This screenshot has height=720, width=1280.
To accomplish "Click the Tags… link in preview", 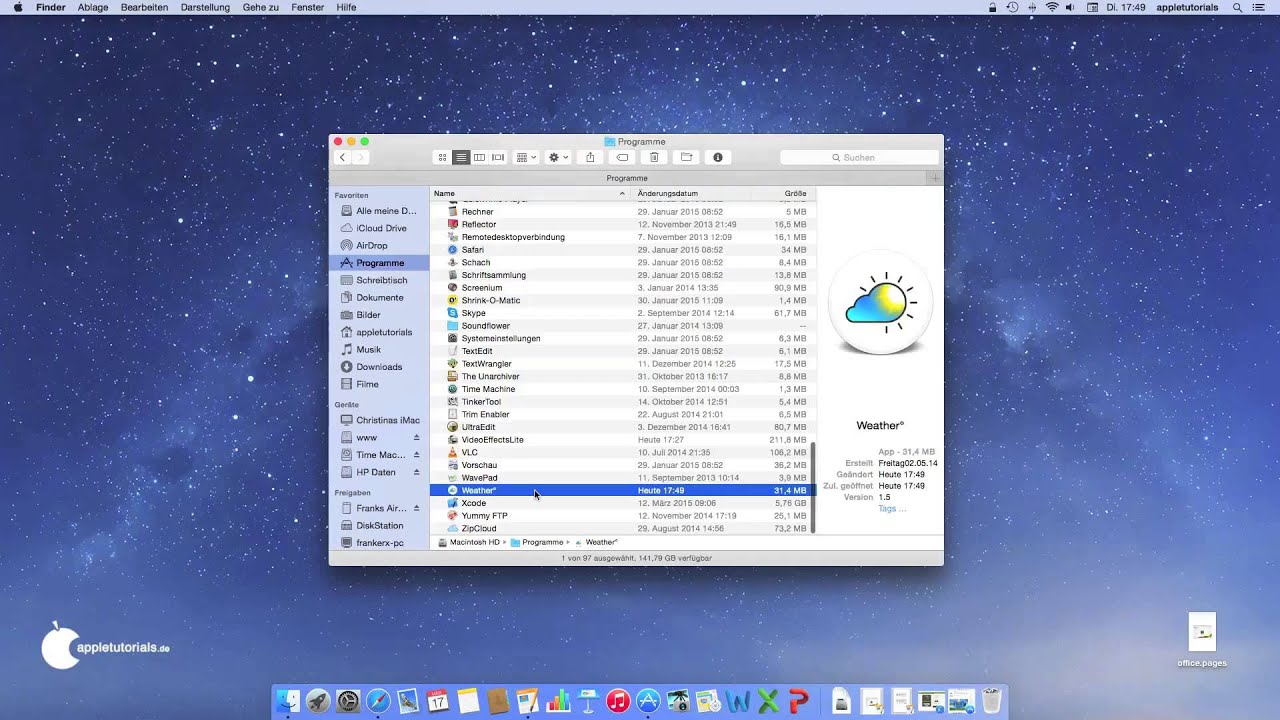I will click(892, 508).
